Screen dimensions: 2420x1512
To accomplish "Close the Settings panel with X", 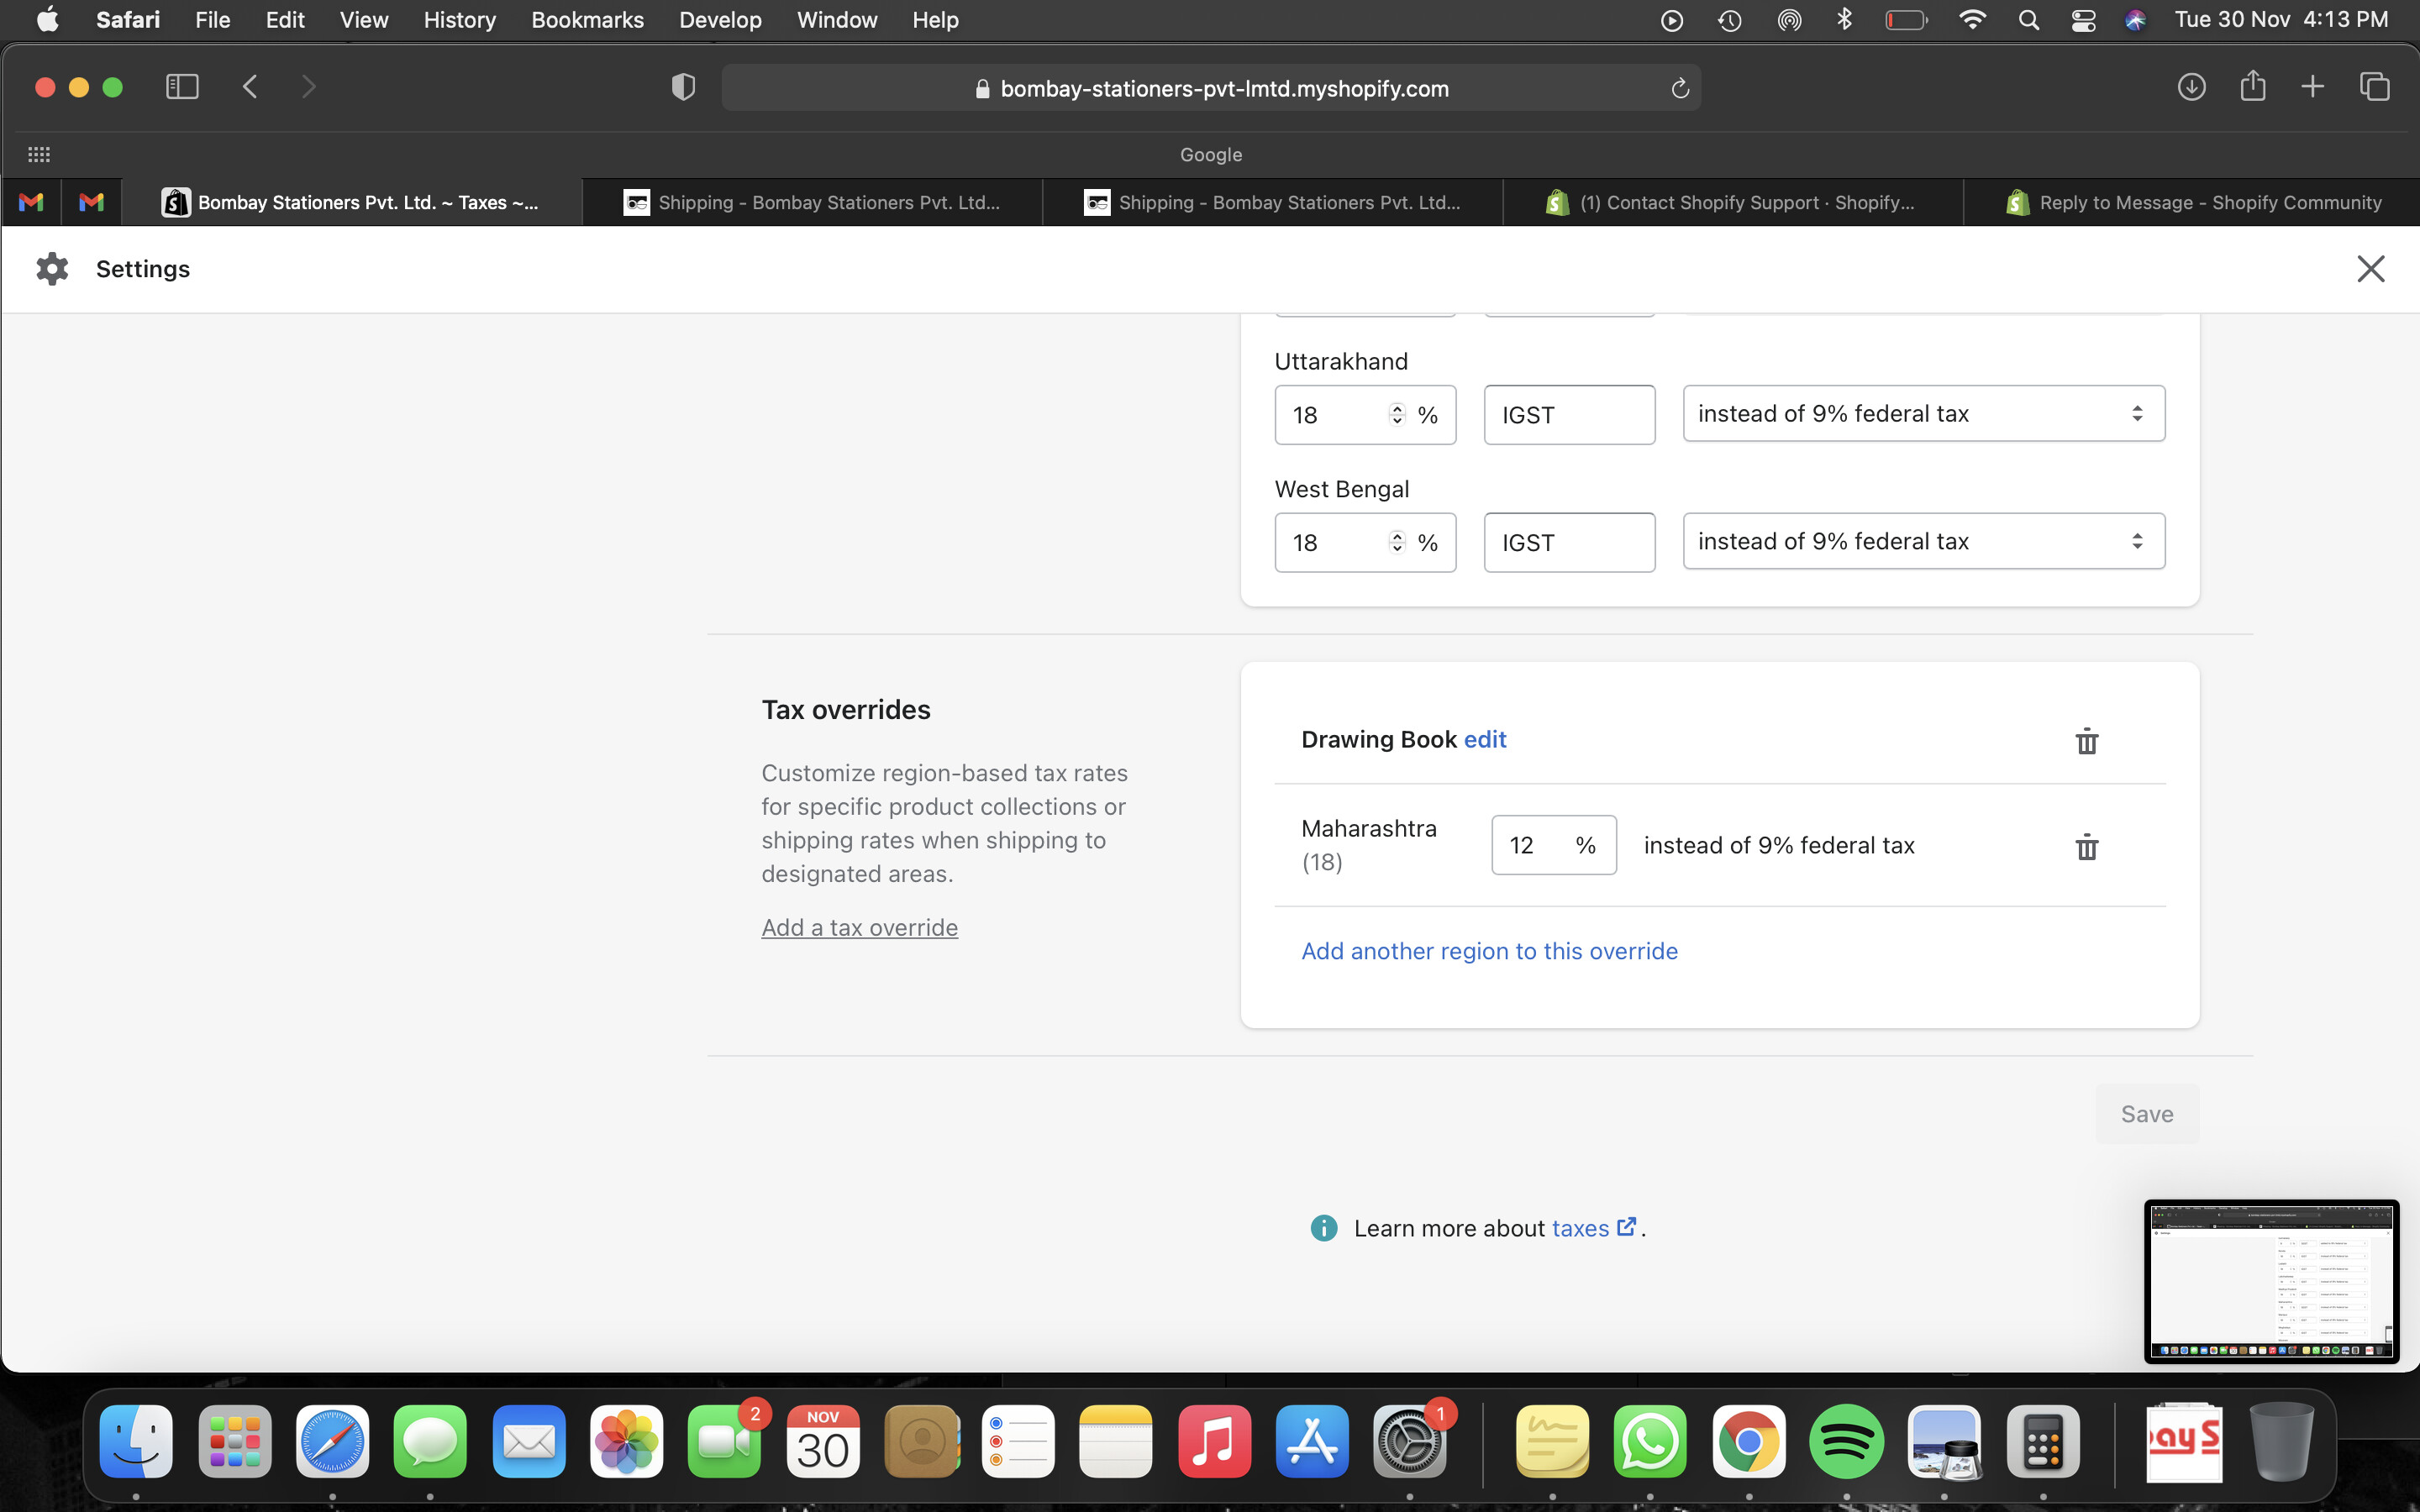I will tap(2370, 269).
